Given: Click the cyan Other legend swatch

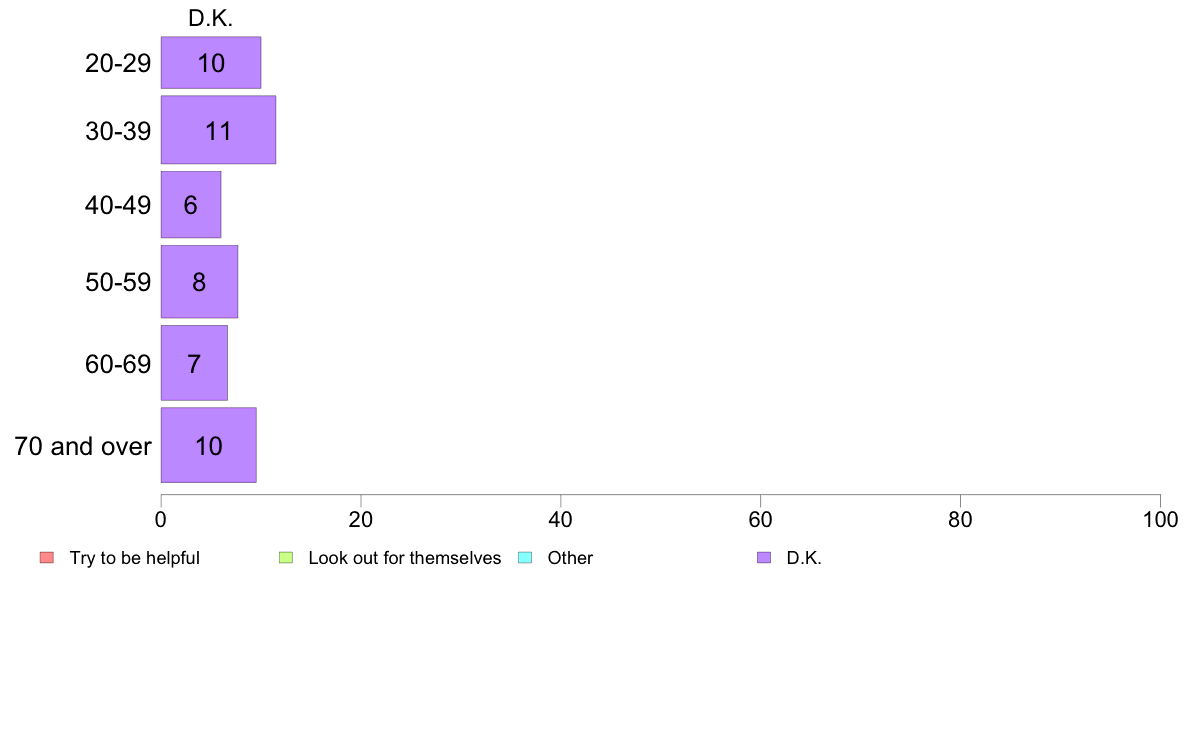Looking at the screenshot, I should click(525, 558).
